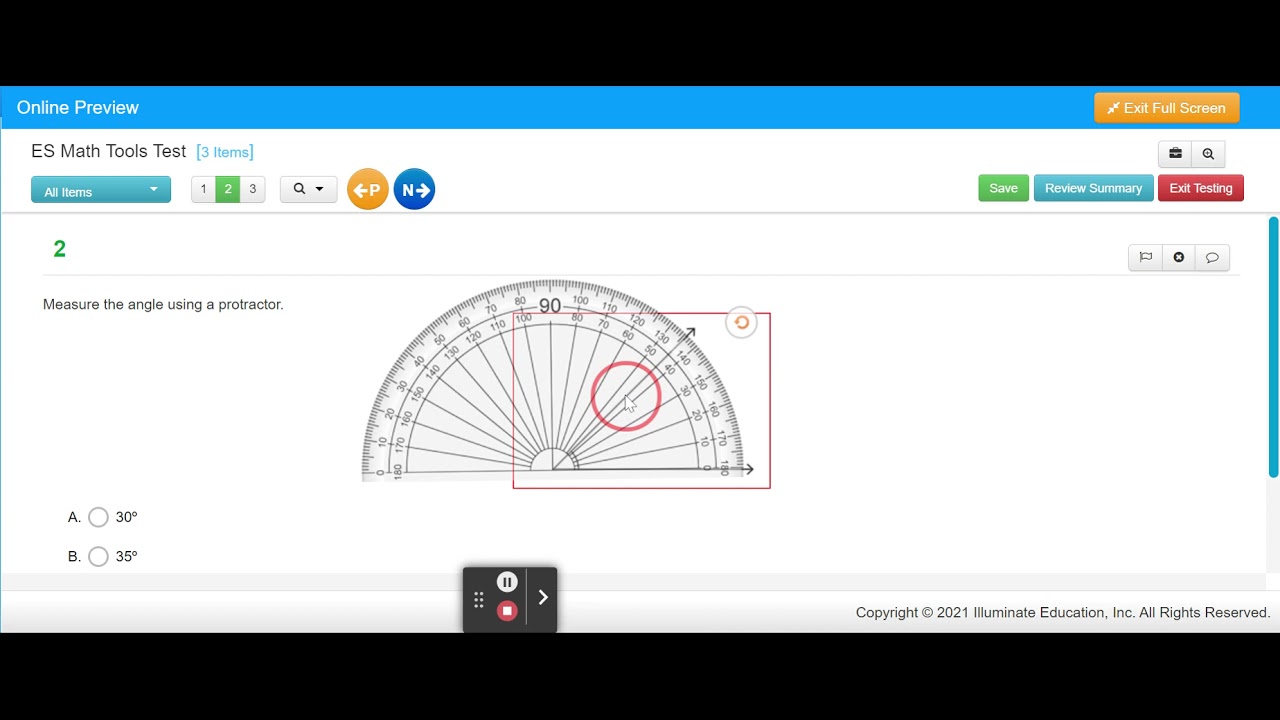Click the Online Preview header text
This screenshot has height=720, width=1280.
click(x=78, y=108)
